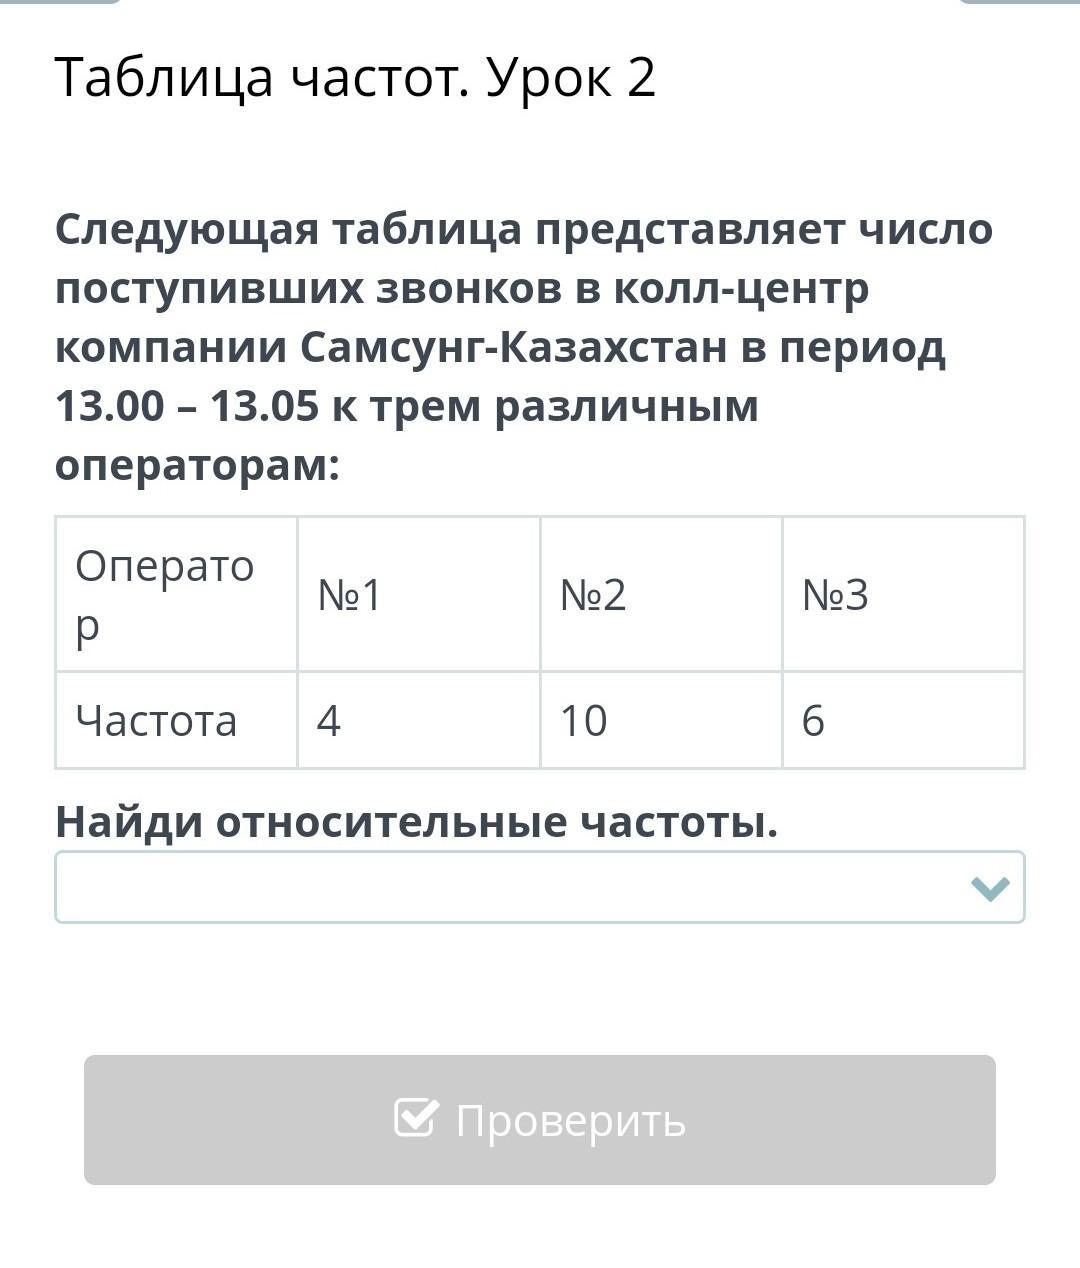Click the №2 table cell
This screenshot has width=1080, height=1268.
click(x=660, y=594)
